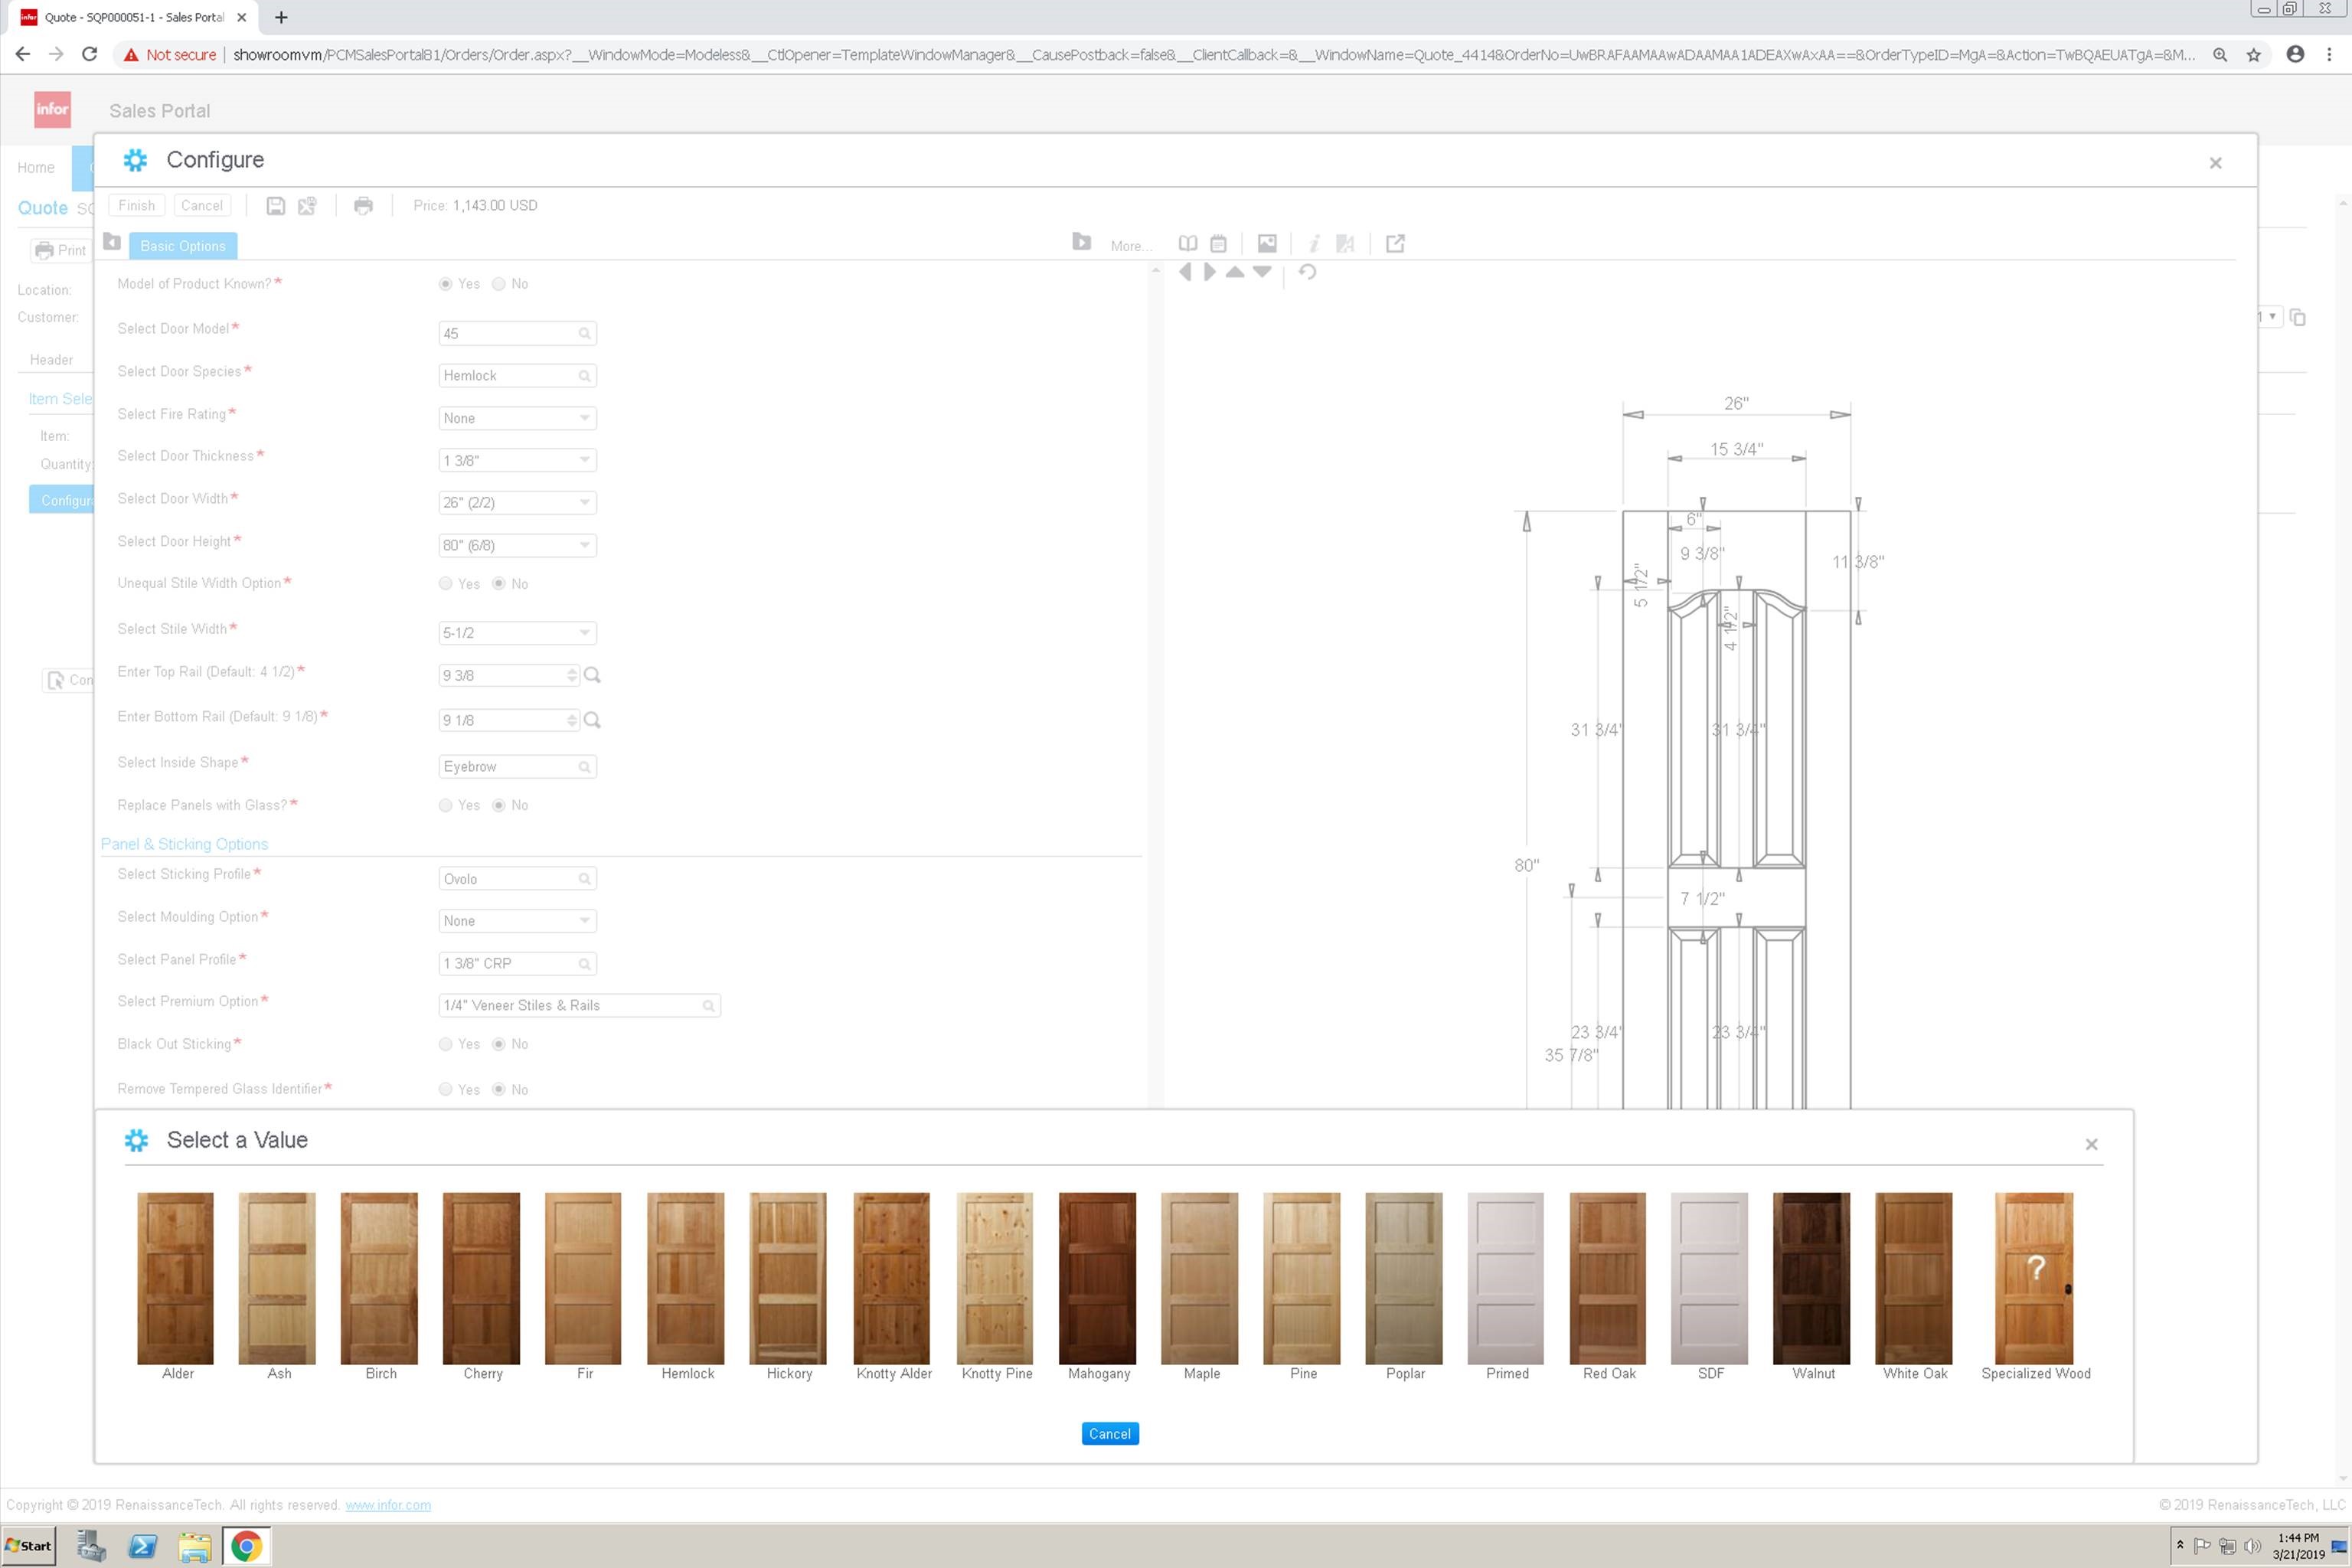
Task: Click the save configuration disk icon
Action: pyautogui.click(x=275, y=206)
